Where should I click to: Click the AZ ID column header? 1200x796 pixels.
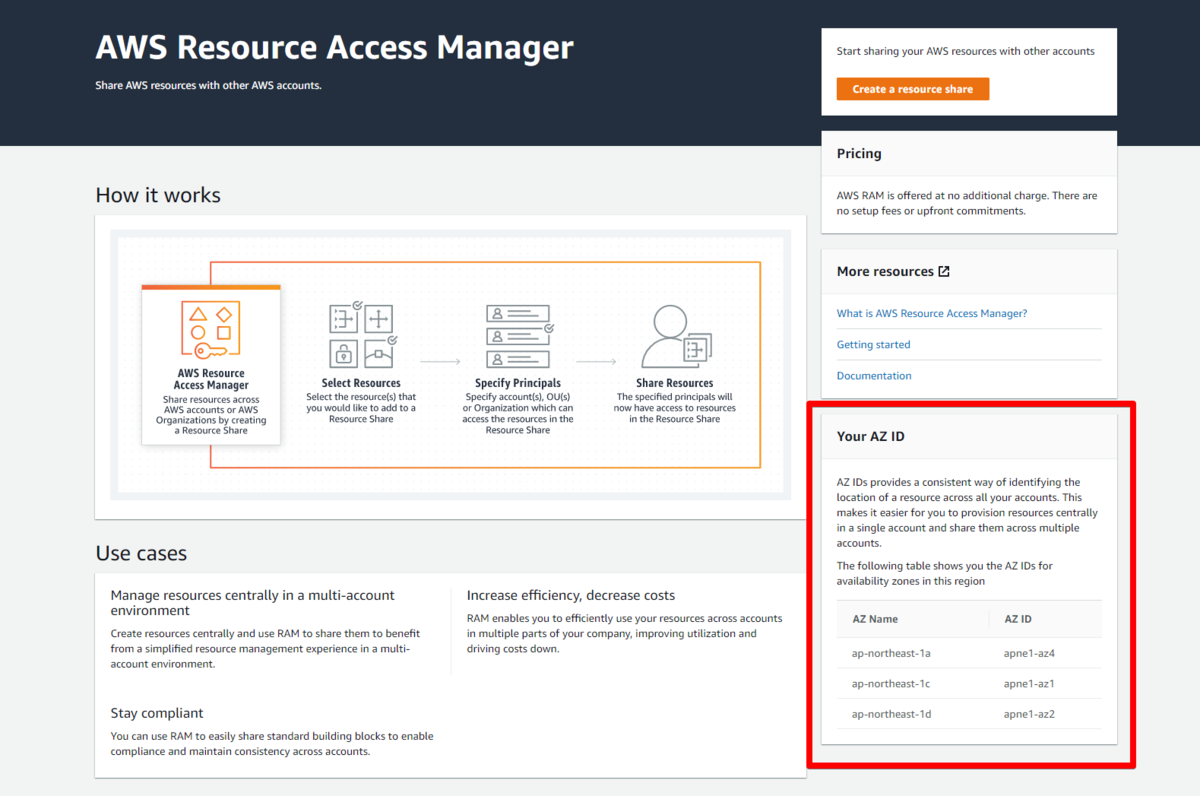point(1018,619)
